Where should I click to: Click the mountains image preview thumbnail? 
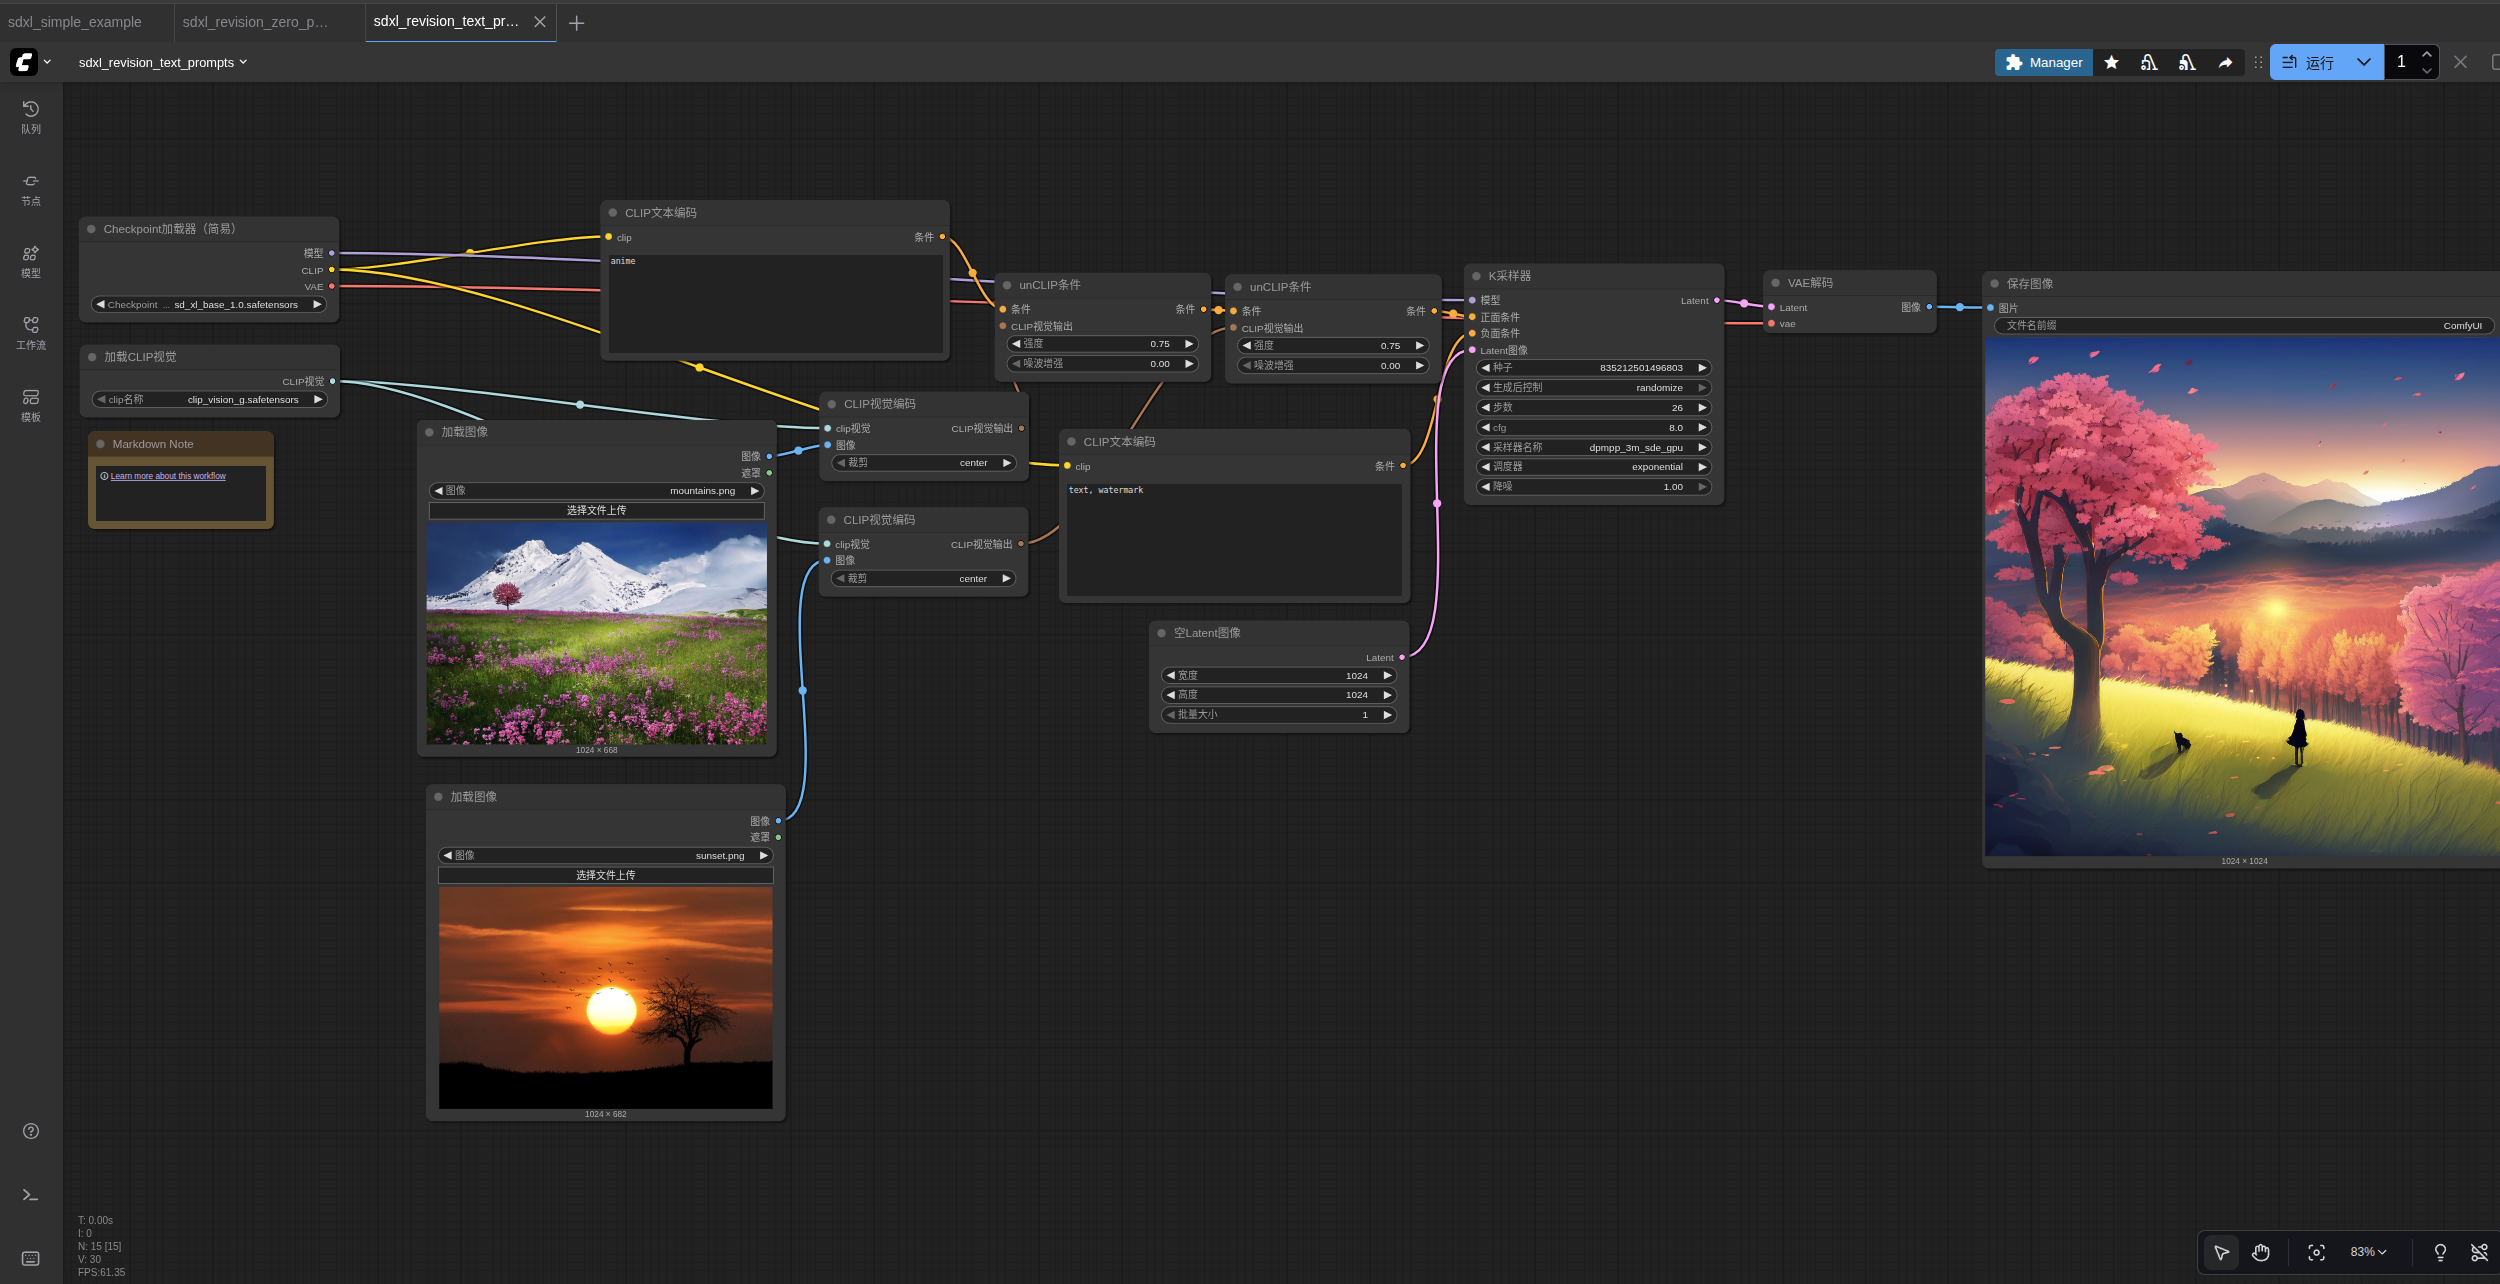[x=597, y=634]
